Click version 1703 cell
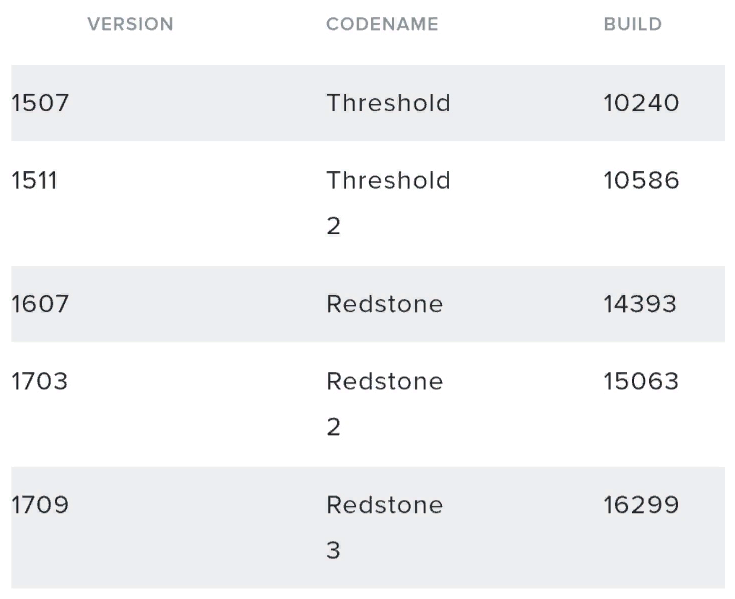The image size is (735, 599). click(40, 382)
